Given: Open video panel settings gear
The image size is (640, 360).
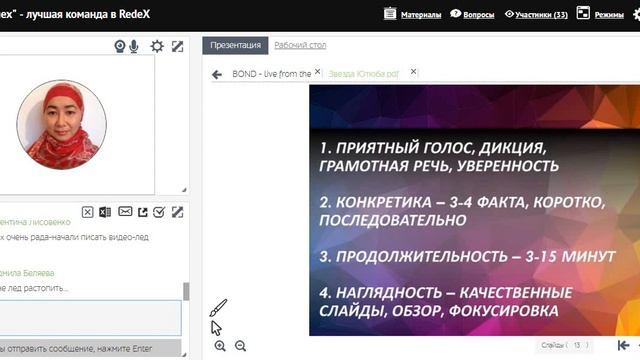Looking at the screenshot, I should [157, 46].
